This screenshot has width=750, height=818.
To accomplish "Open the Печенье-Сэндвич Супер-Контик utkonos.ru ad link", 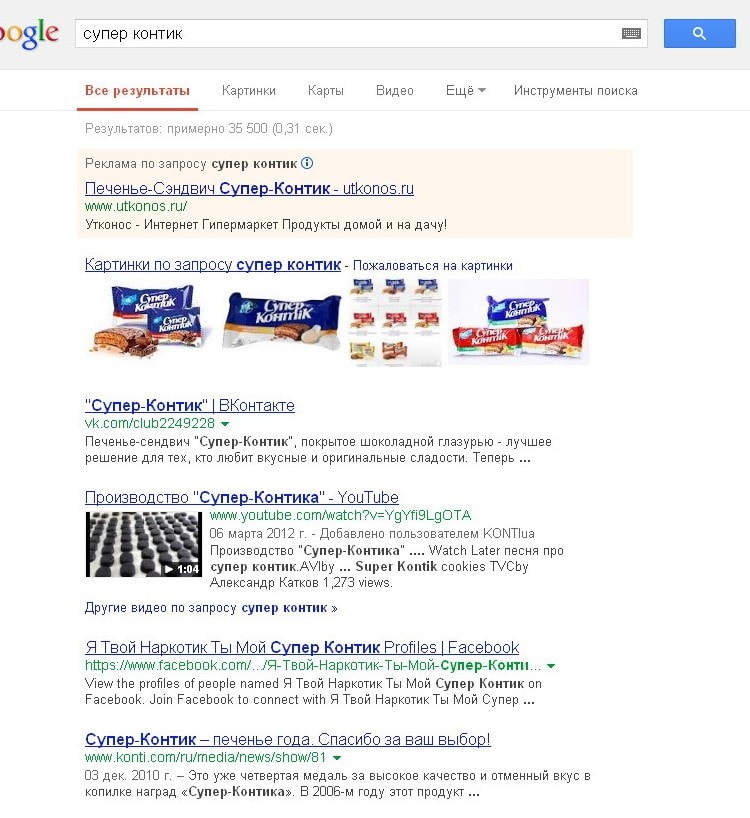I will coord(249,188).
